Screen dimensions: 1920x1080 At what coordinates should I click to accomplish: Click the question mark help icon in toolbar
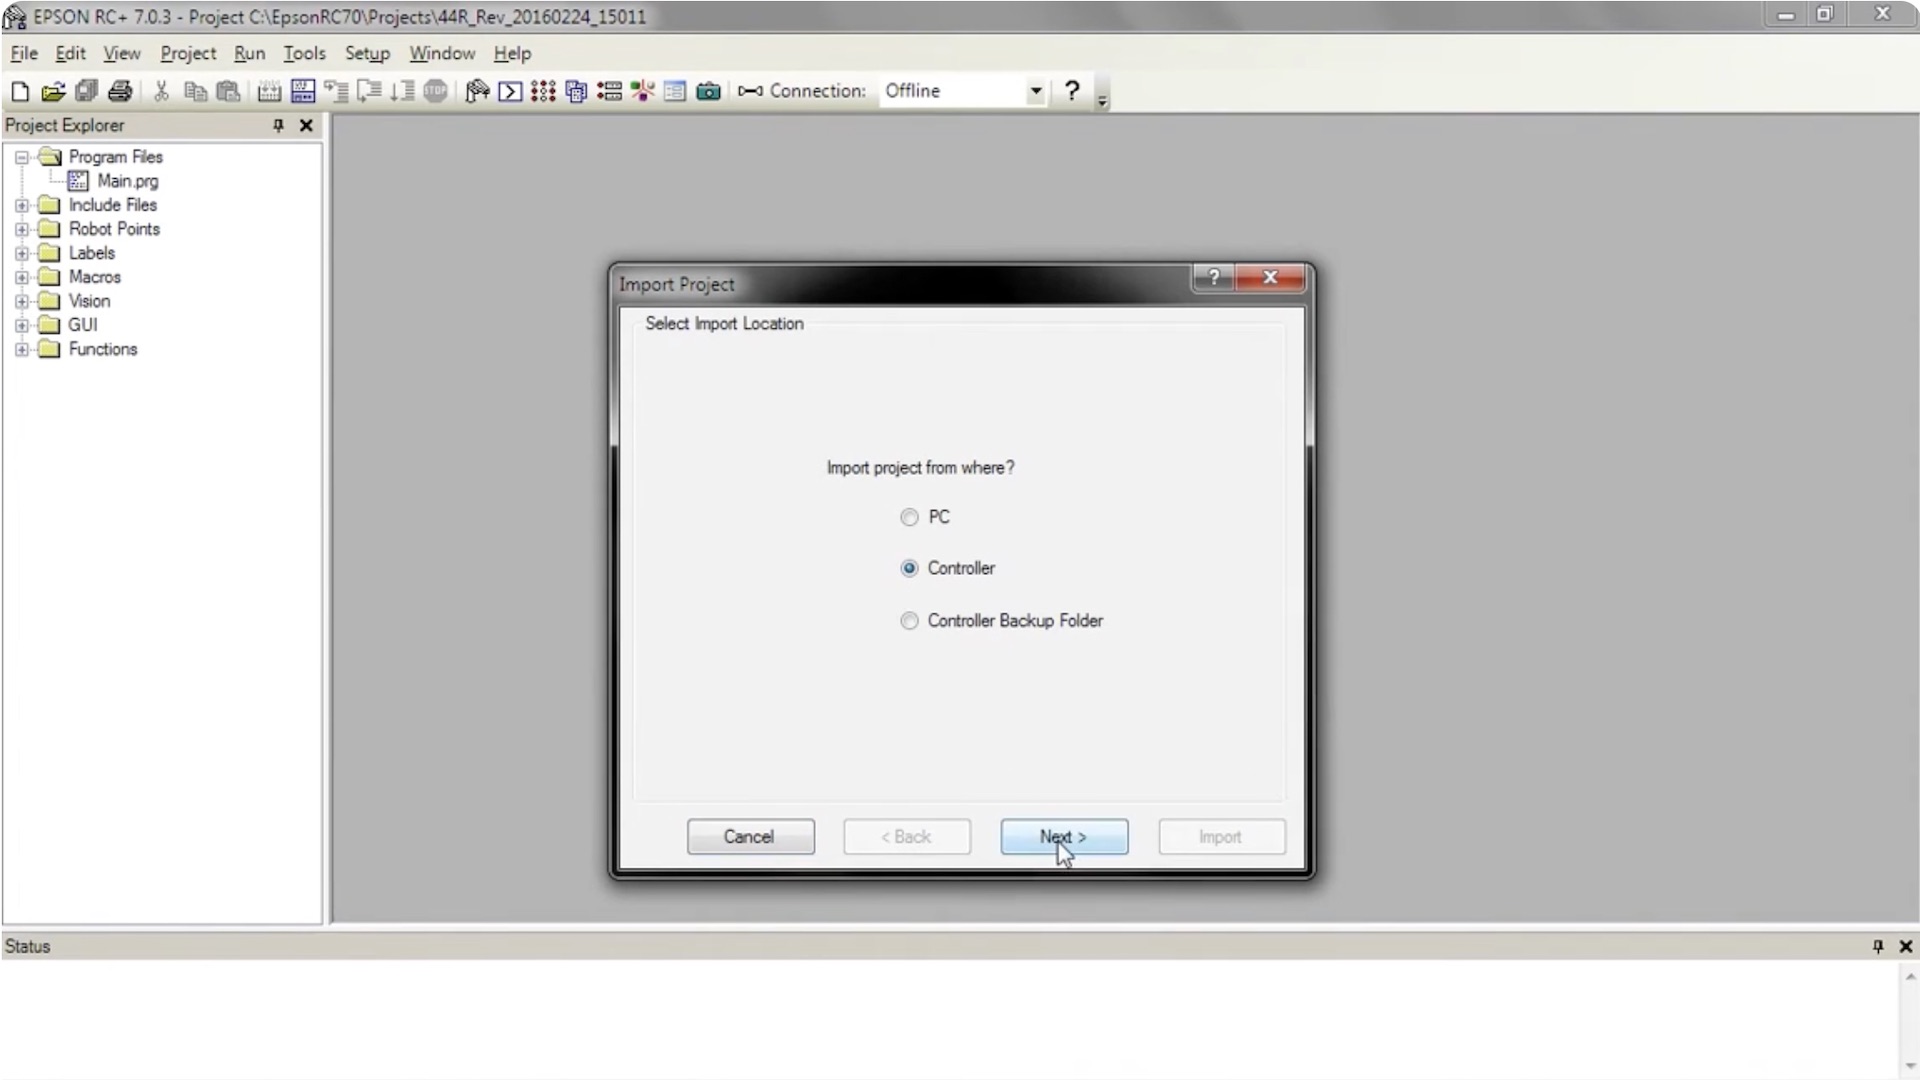point(1072,91)
